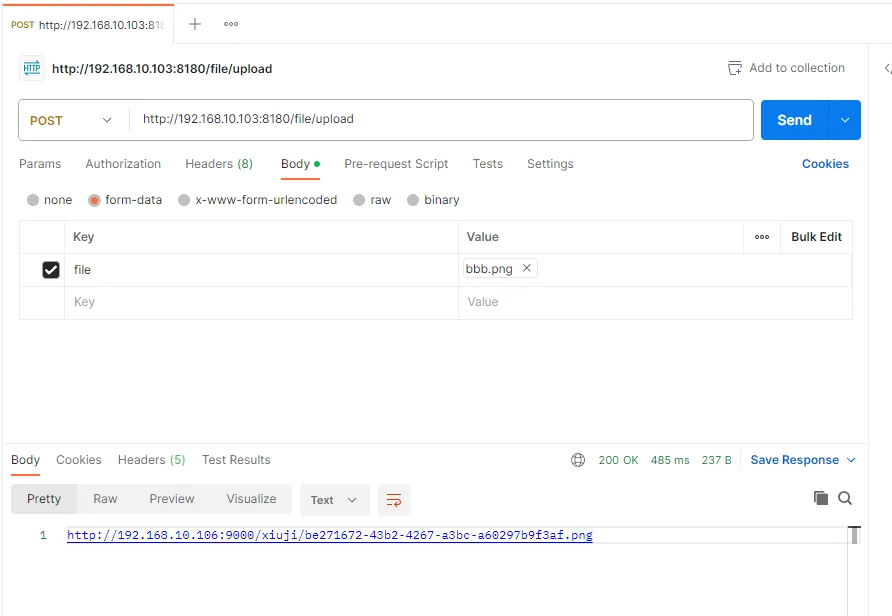892x616 pixels.
Task: Open tab options three-dots menu
Action: [231, 24]
